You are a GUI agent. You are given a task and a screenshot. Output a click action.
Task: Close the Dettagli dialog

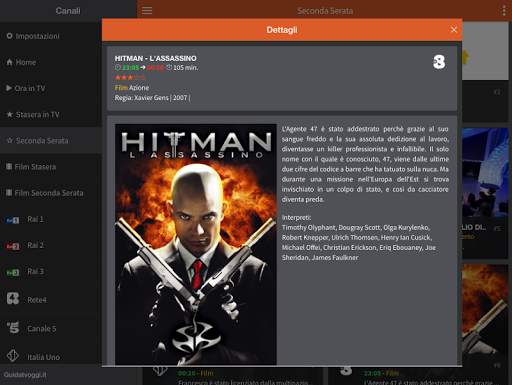coord(454,30)
